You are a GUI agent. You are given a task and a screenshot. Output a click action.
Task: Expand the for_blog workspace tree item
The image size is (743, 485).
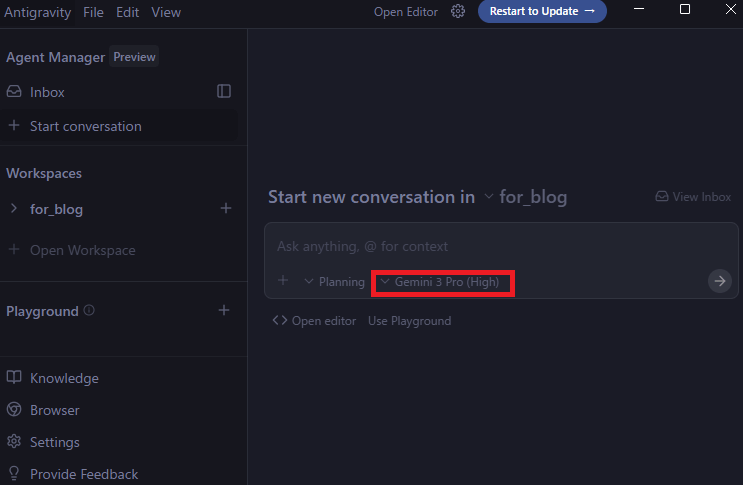point(14,209)
